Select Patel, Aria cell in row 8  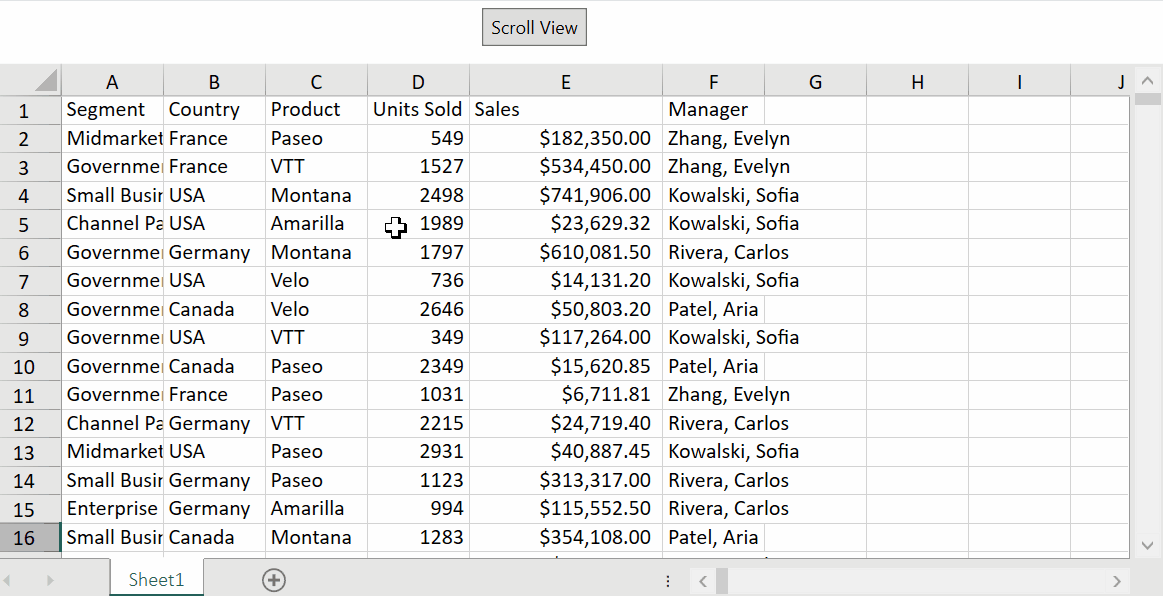[x=714, y=310]
